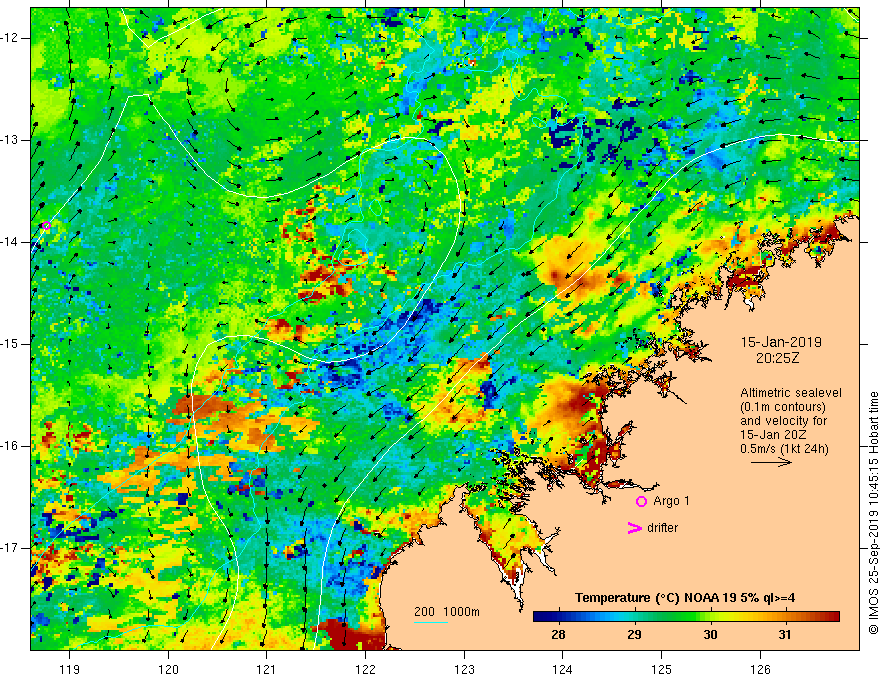
Task: Click the magenta drifter legend symbol
Action: tap(634, 528)
